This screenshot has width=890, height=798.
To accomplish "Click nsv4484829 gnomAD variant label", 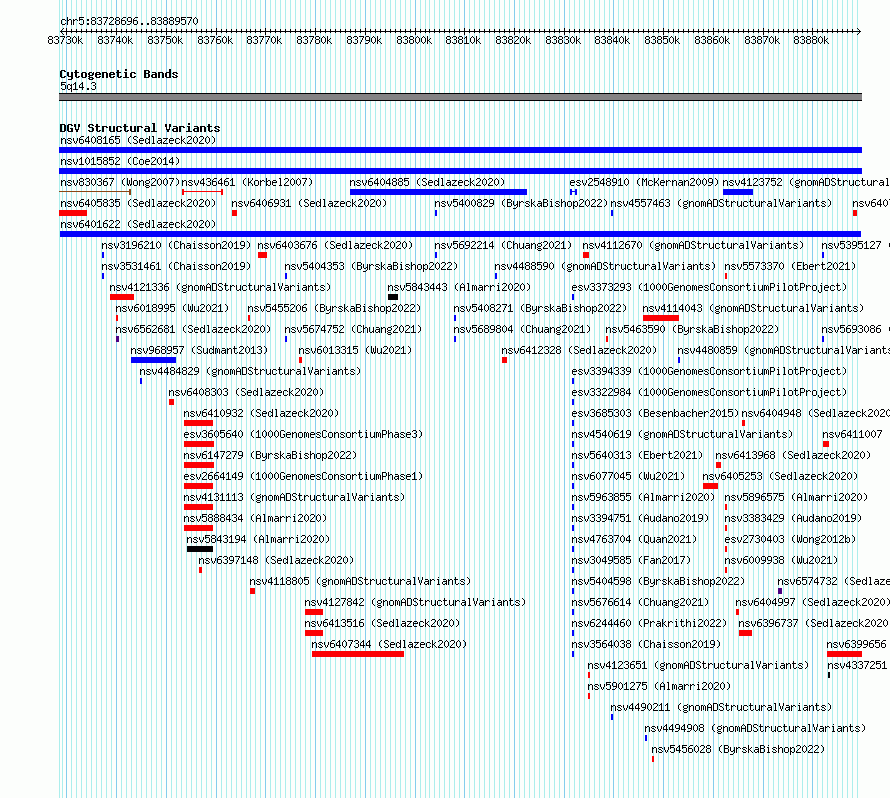I will (250, 371).
